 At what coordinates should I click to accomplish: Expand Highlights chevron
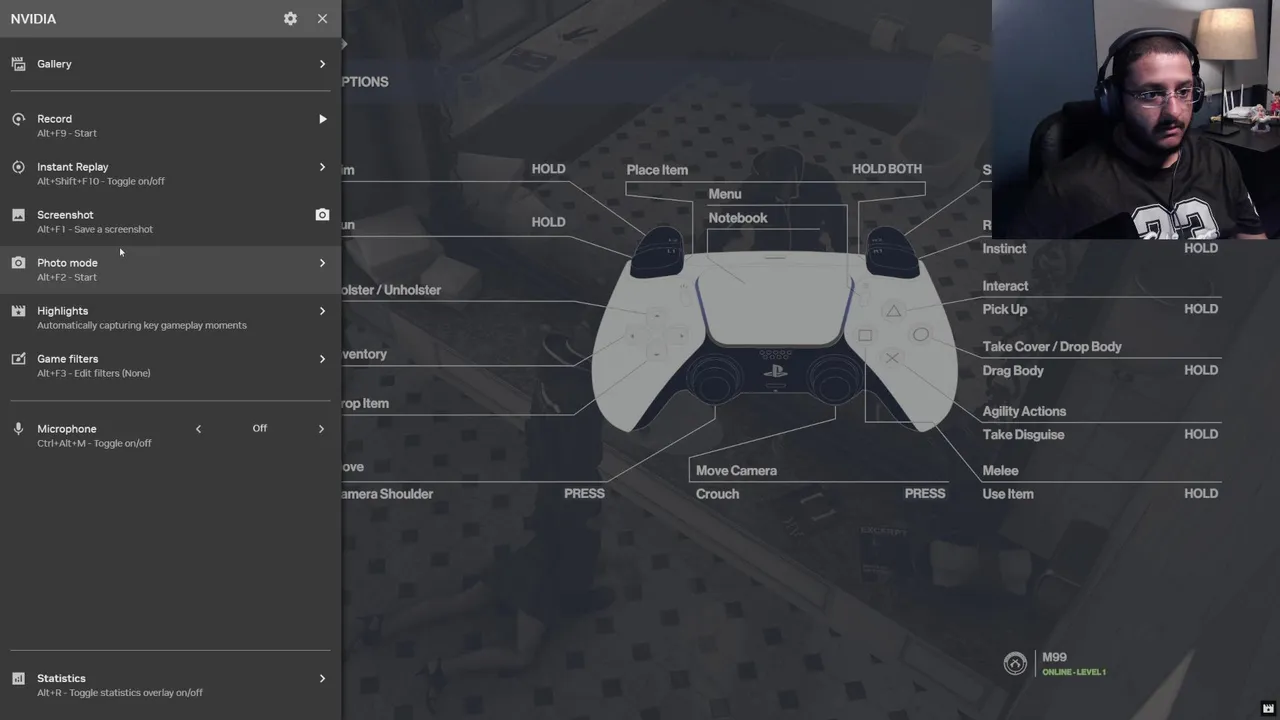click(322, 311)
